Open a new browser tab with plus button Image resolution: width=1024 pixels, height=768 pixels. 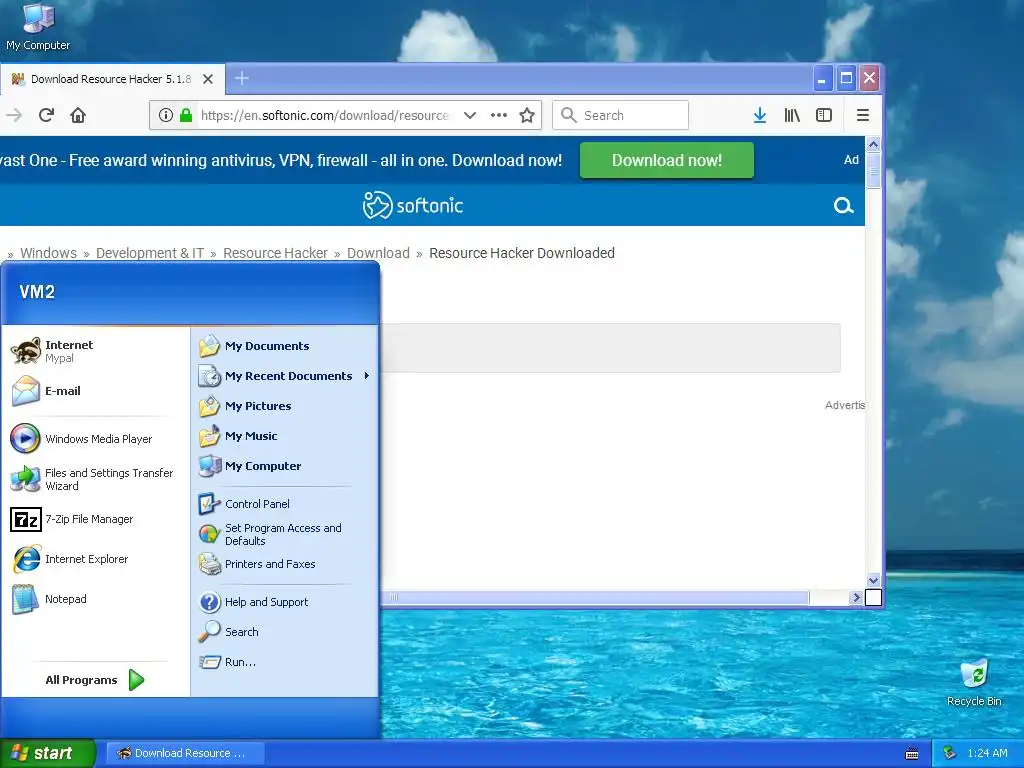pos(242,78)
